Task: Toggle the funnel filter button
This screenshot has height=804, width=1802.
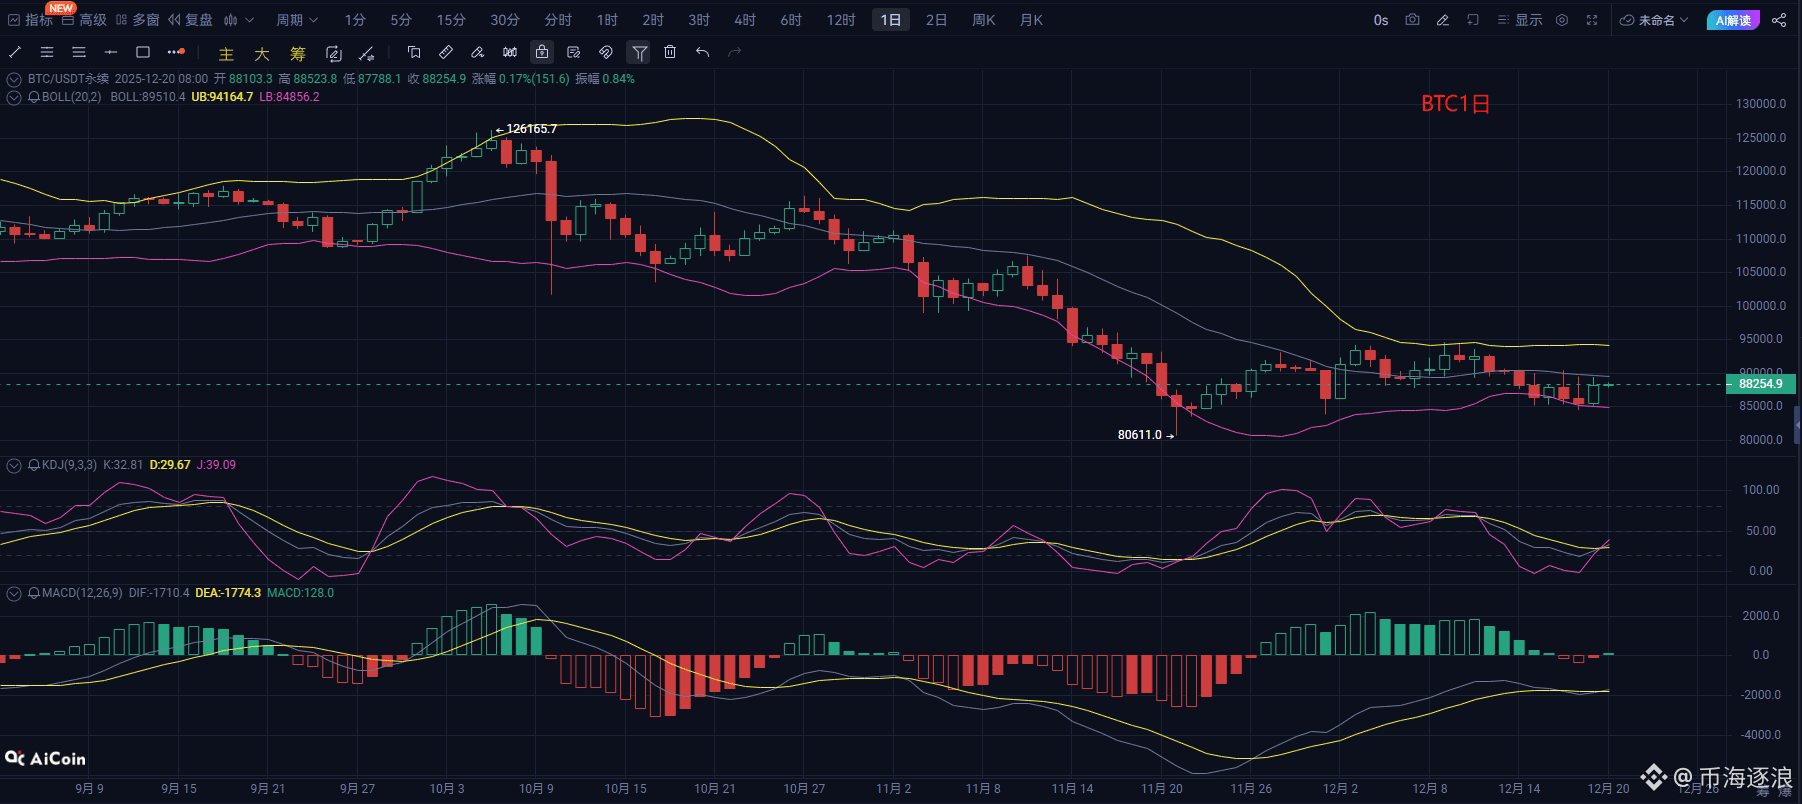Action: [x=639, y=52]
